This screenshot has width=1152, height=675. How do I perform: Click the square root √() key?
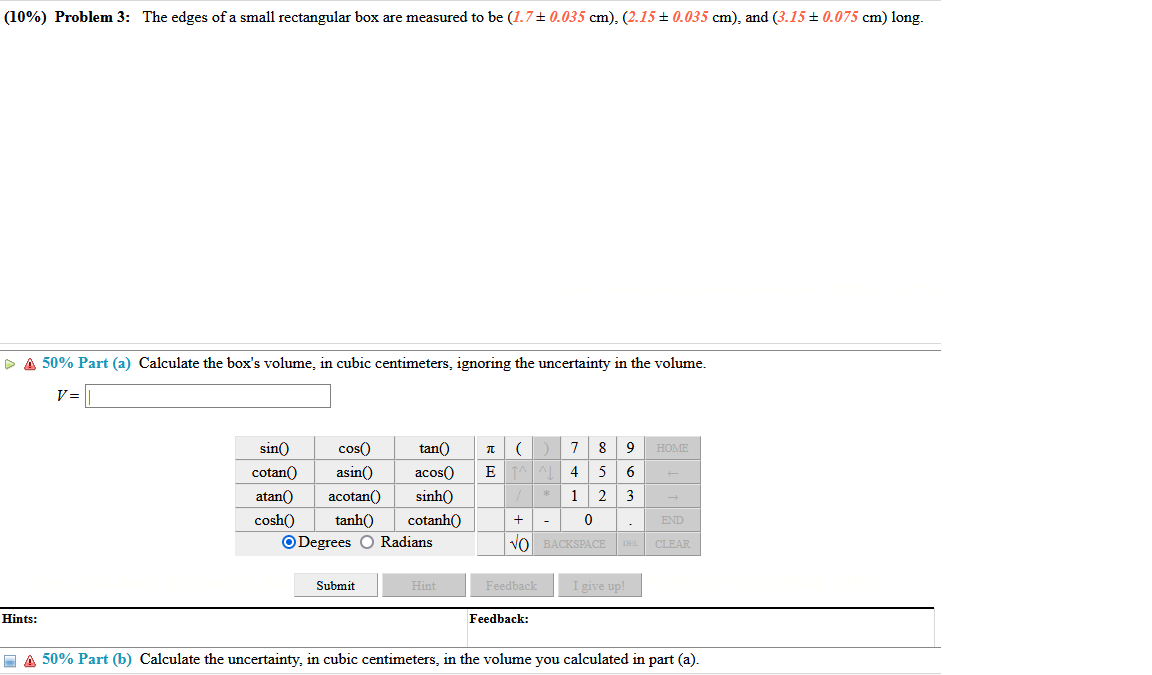click(519, 543)
